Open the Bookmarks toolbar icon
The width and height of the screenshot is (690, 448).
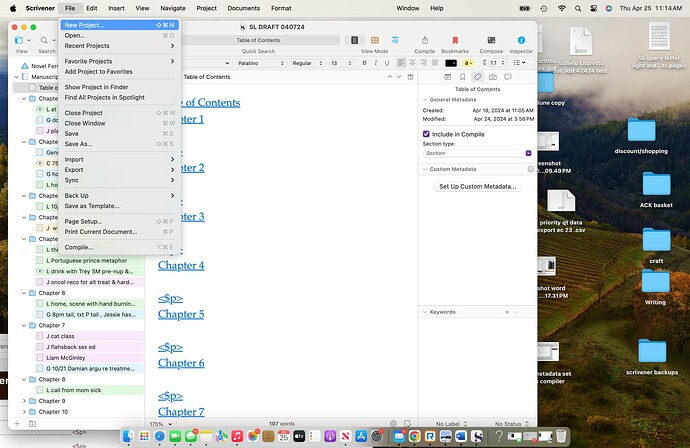(455, 40)
